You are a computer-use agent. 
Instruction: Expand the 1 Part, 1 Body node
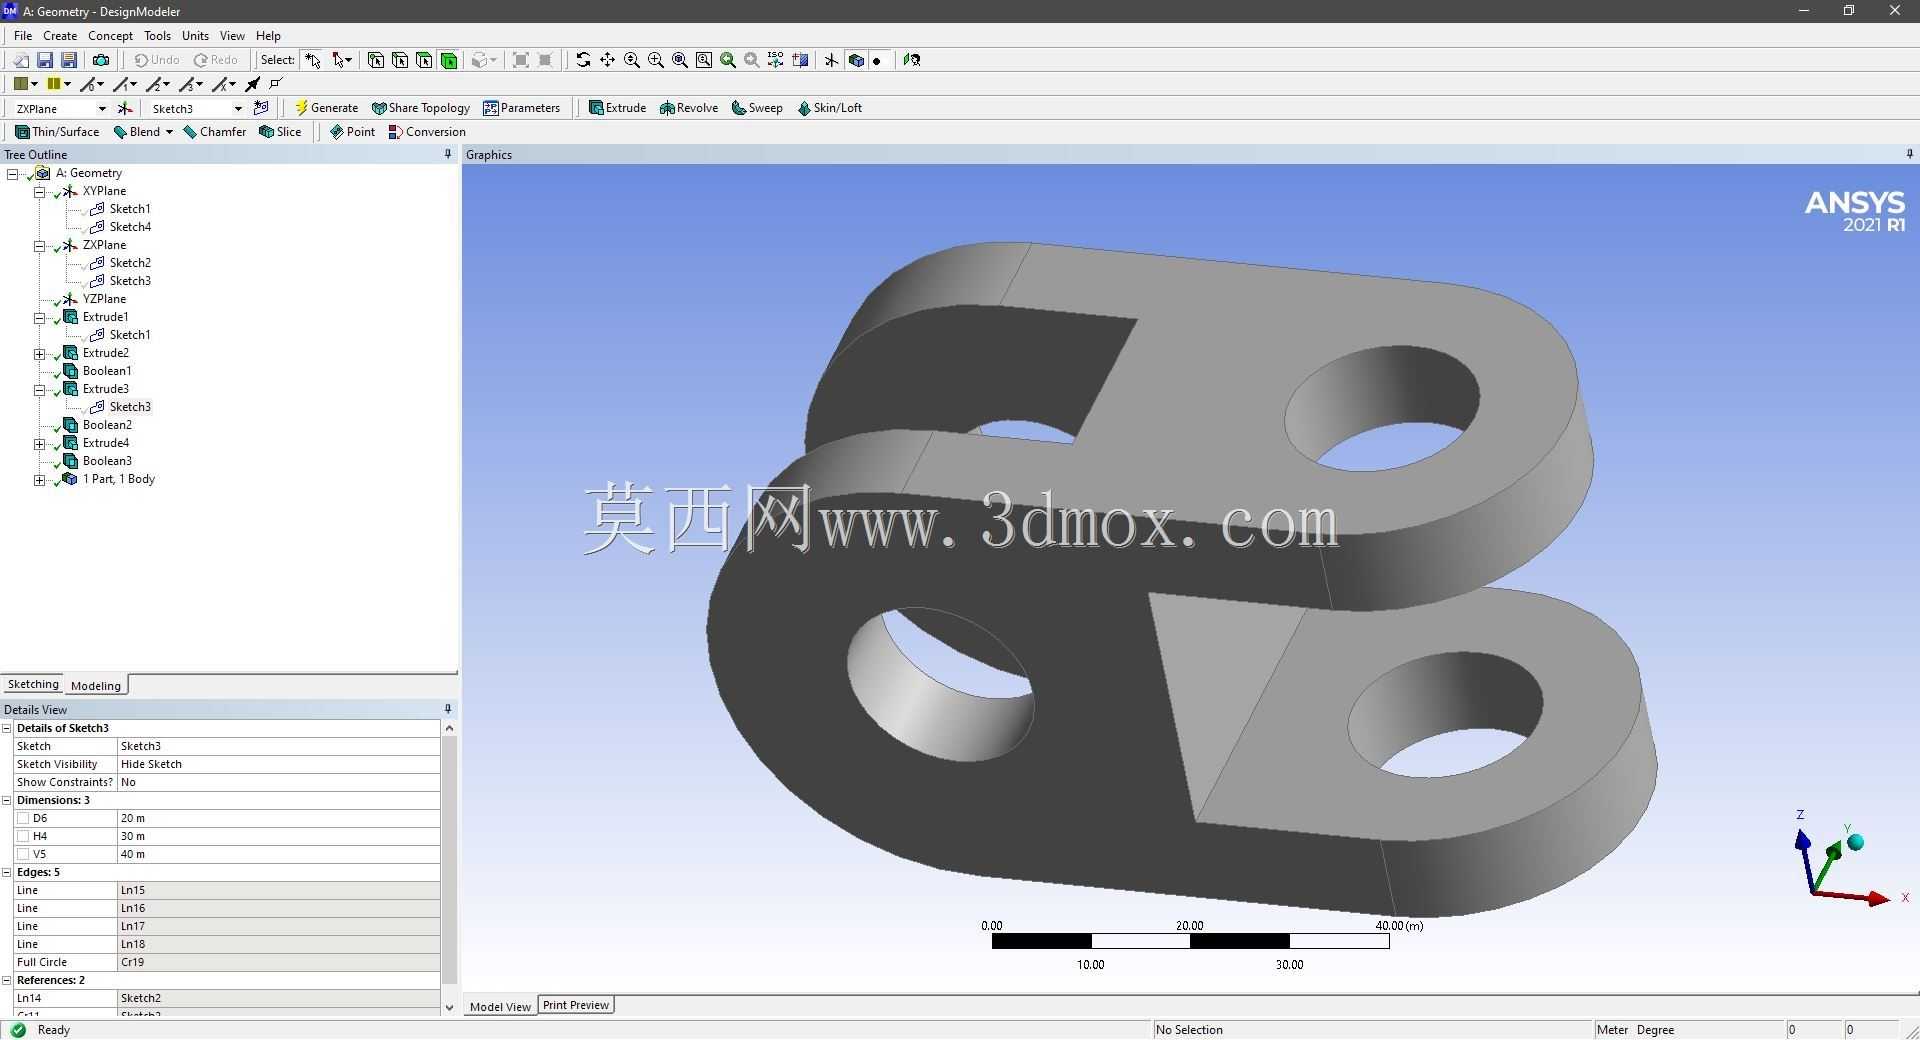coord(39,479)
